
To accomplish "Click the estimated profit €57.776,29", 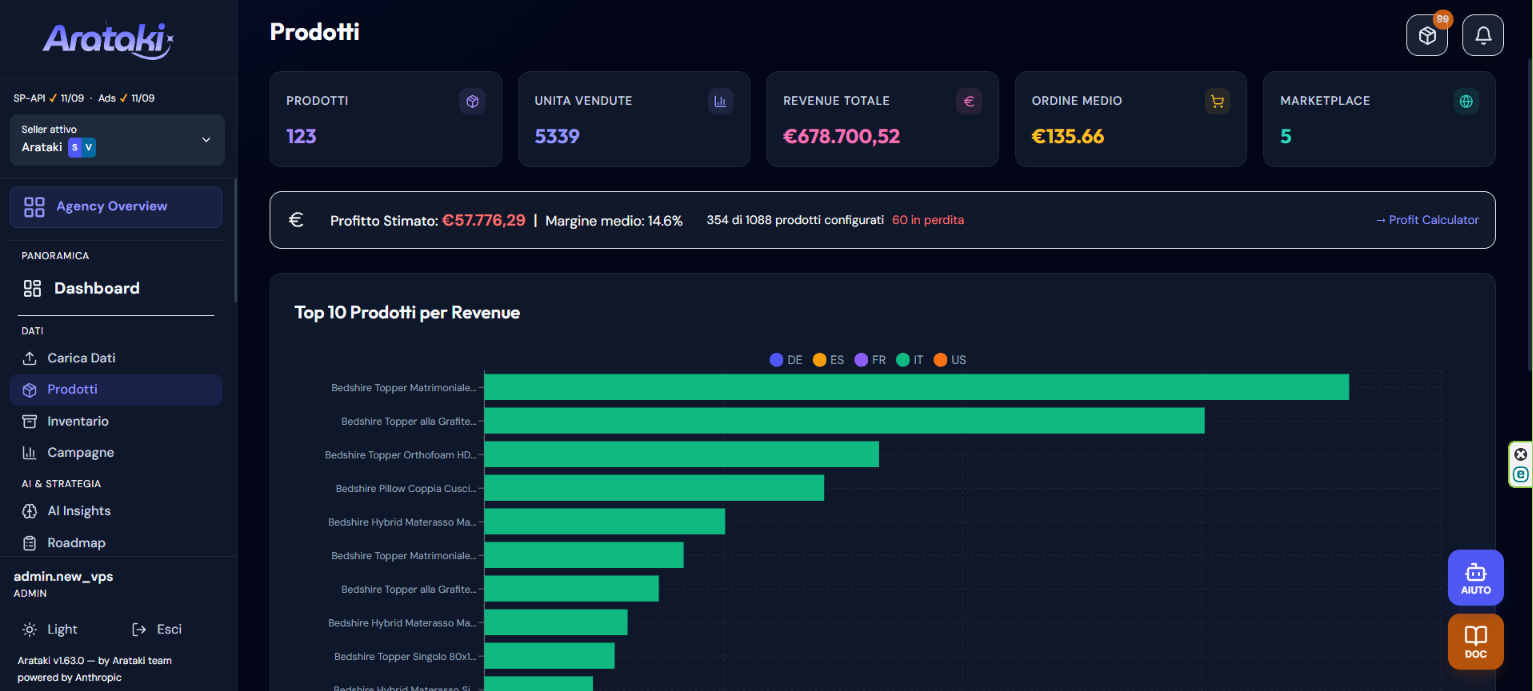I will tap(484, 220).
